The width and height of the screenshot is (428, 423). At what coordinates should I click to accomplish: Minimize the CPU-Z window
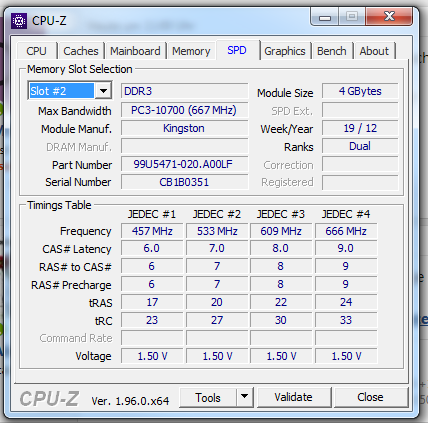coord(325,16)
